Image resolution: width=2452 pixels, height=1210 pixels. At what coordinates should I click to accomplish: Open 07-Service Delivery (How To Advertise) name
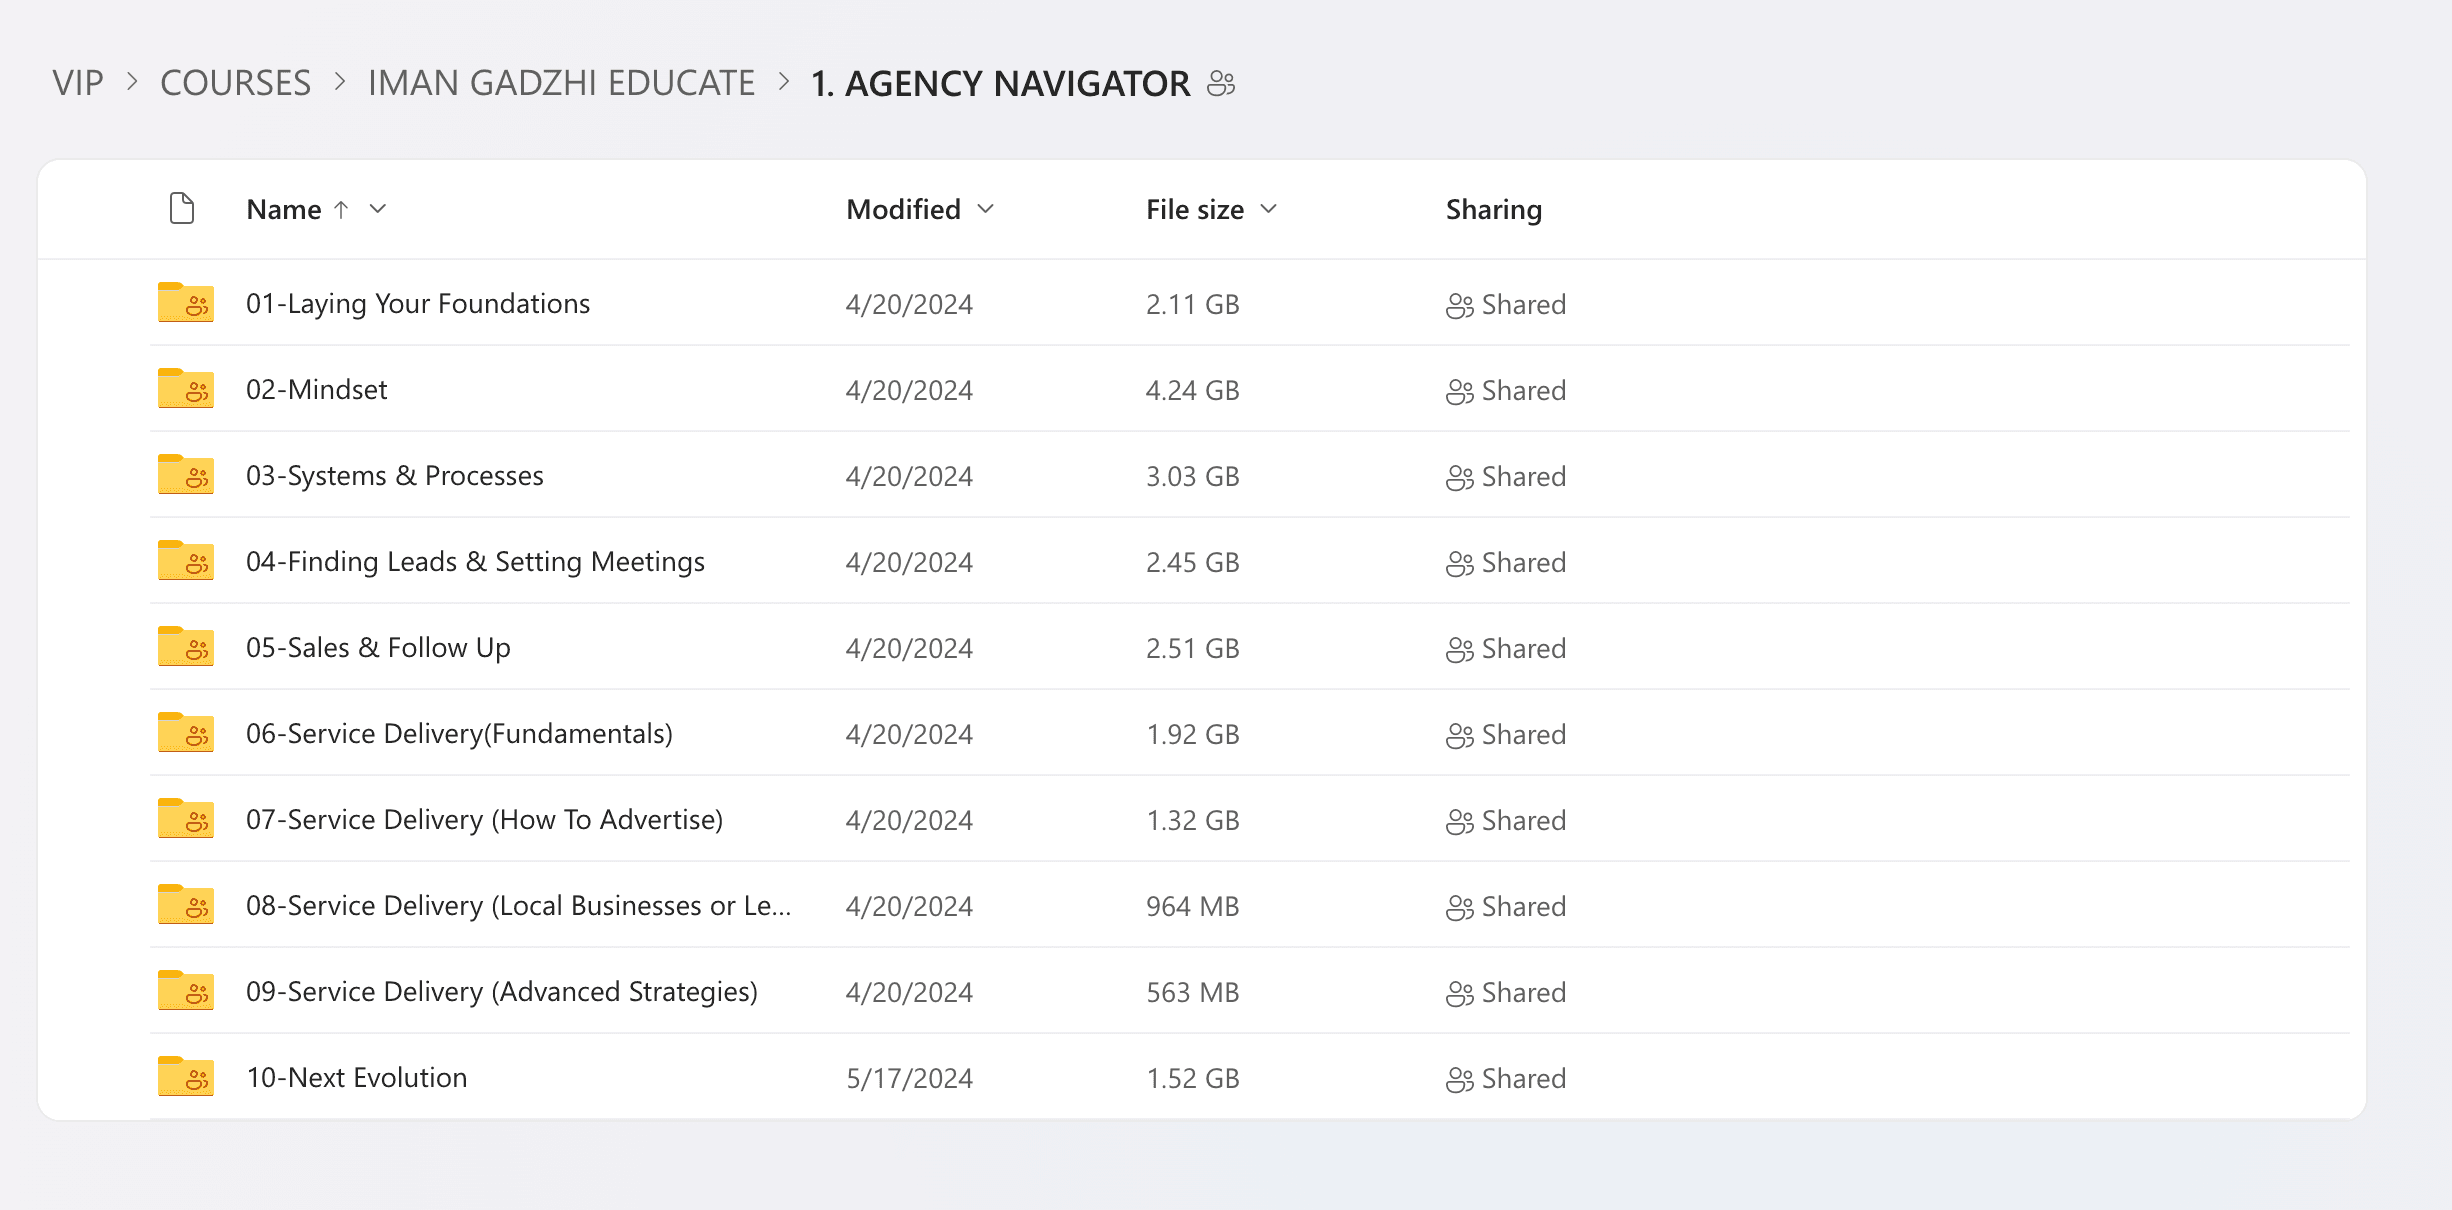point(484,819)
